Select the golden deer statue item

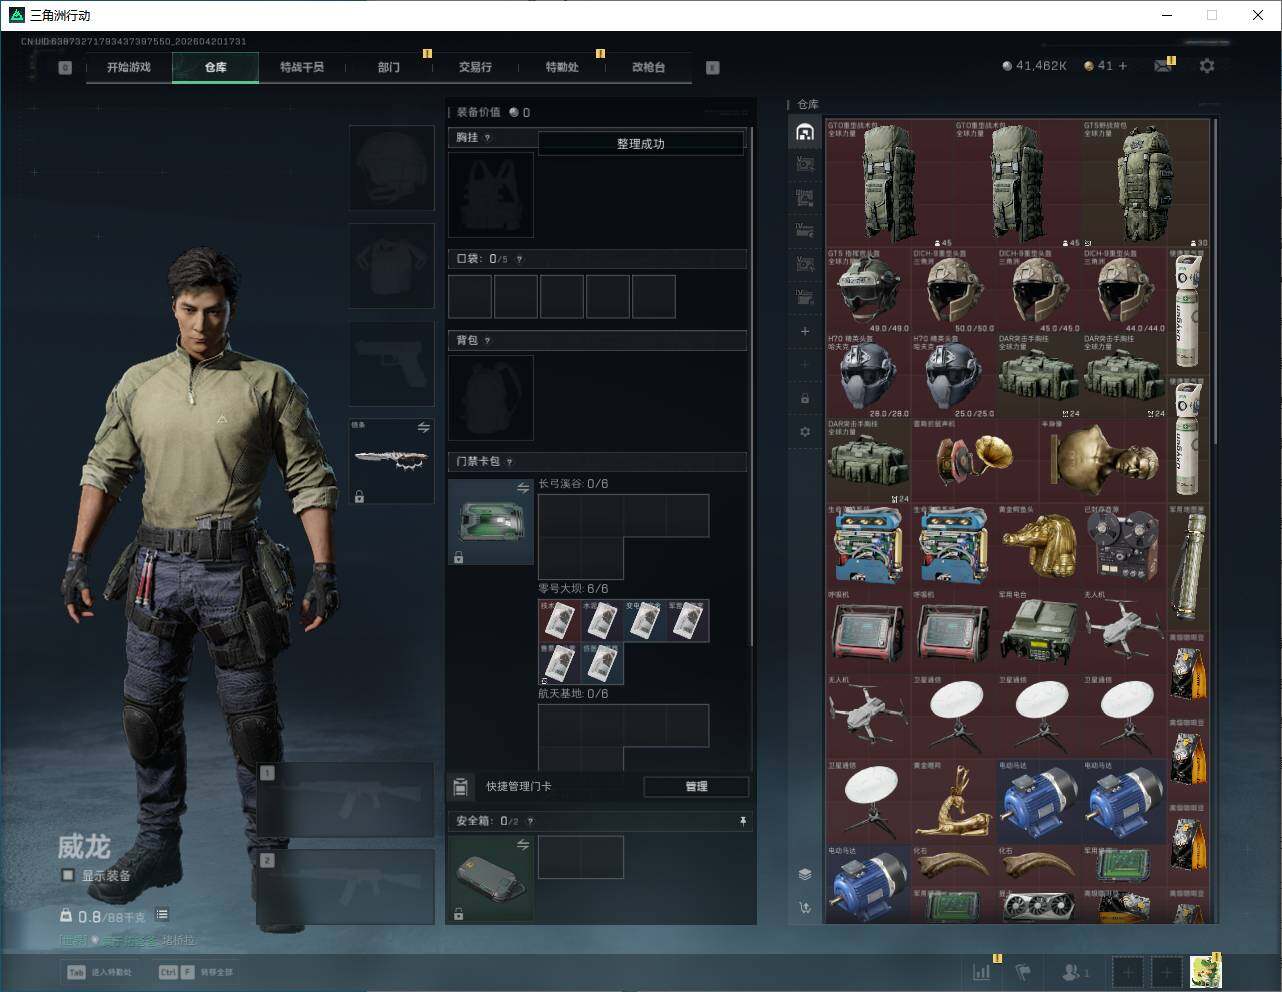point(954,801)
